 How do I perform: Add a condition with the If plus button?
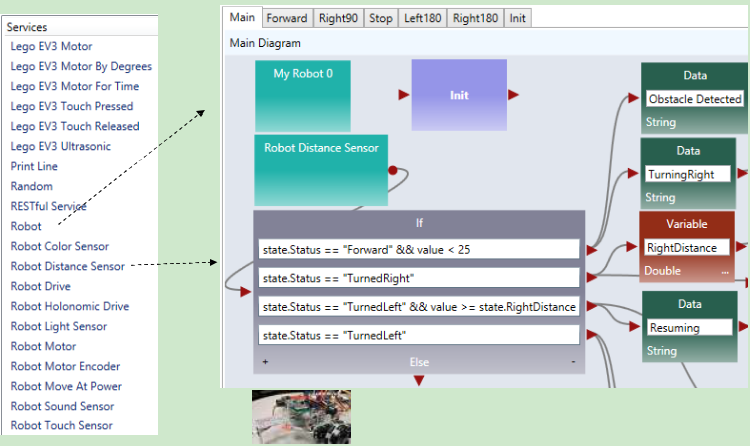tap(265, 361)
